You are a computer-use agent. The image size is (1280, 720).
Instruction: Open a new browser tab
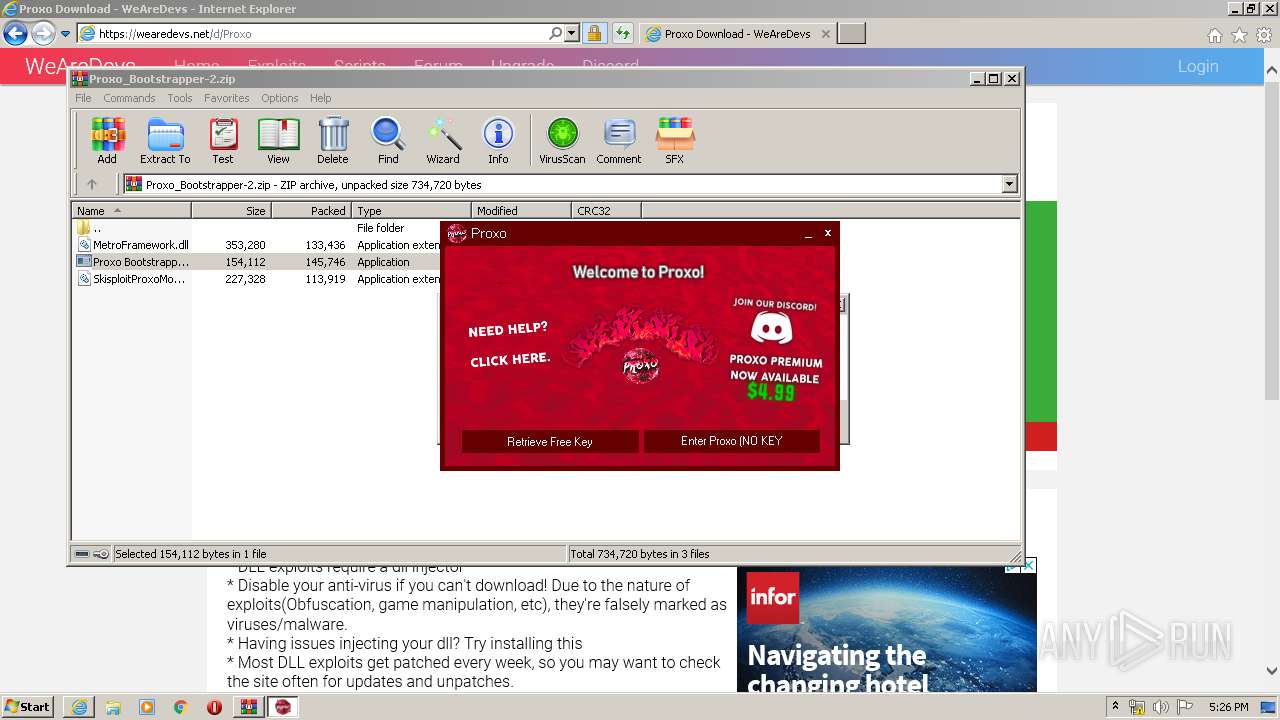click(851, 33)
